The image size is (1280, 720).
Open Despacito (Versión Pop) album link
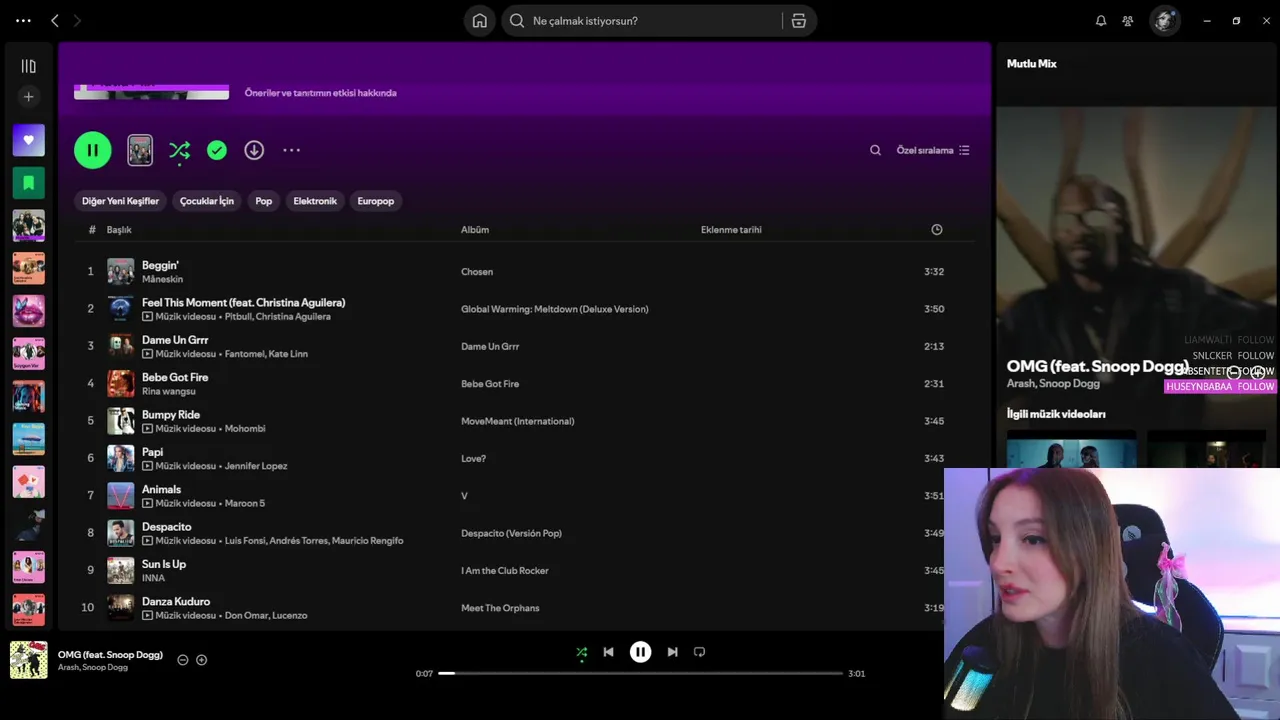point(511,534)
